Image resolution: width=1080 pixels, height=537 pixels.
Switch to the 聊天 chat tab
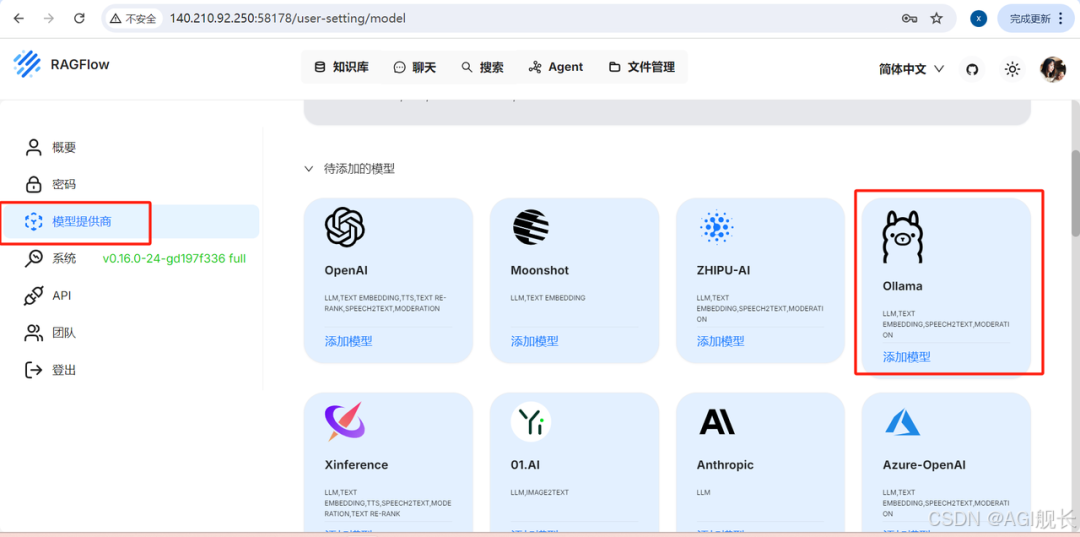[415, 67]
